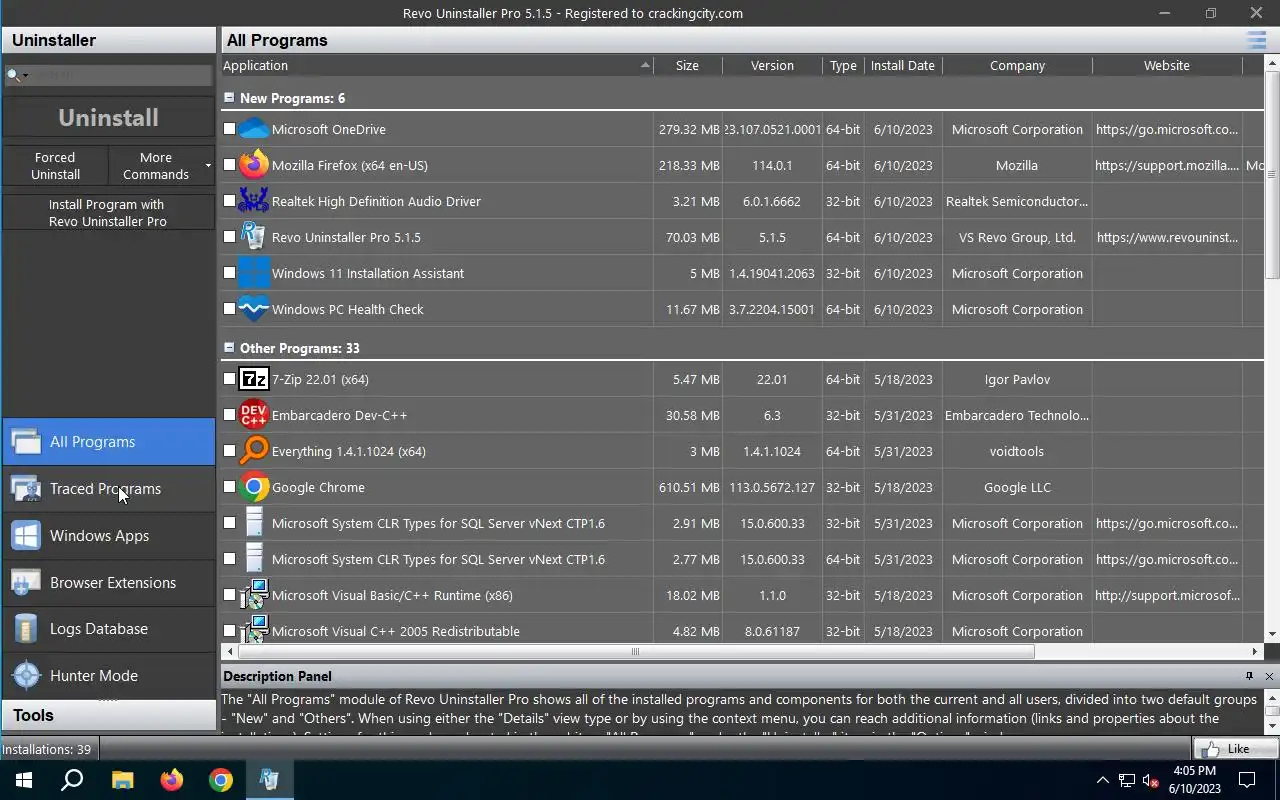Click the horizontal scrollbar right arrow

[x=1256, y=652]
